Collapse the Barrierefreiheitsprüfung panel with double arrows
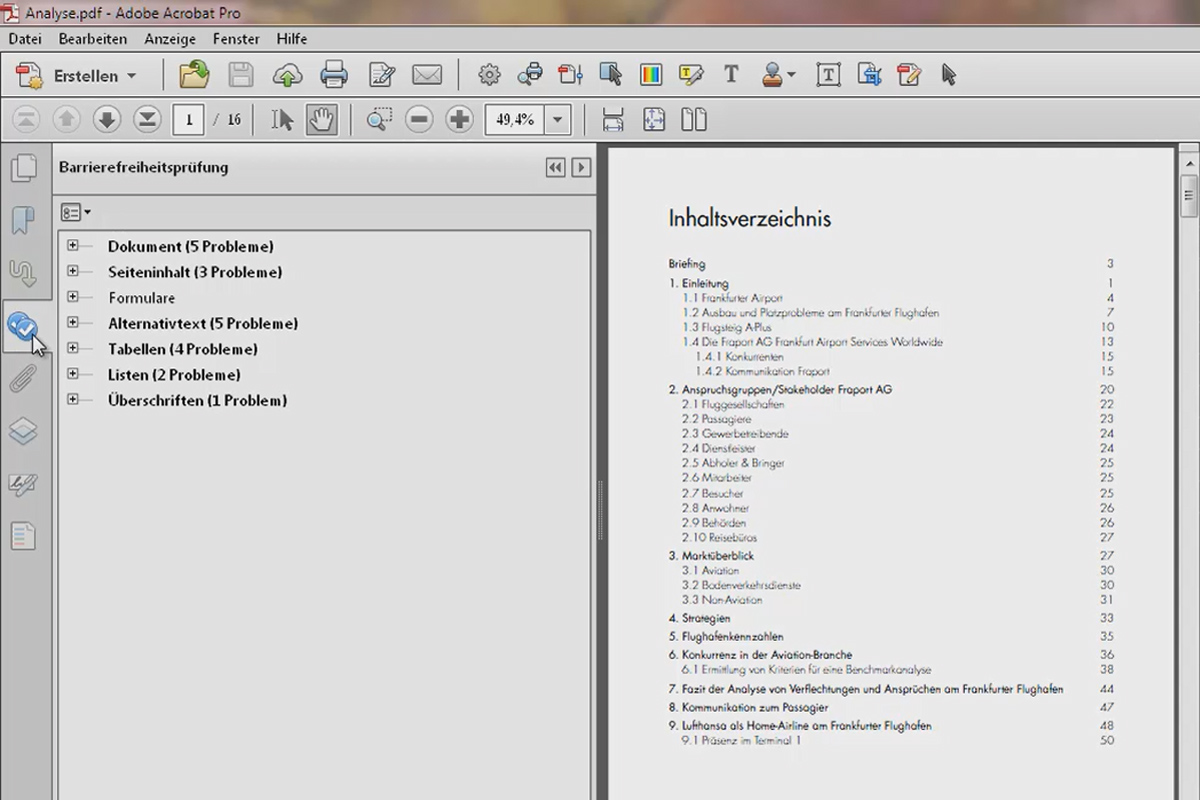The height and width of the screenshot is (800, 1200). (x=556, y=168)
